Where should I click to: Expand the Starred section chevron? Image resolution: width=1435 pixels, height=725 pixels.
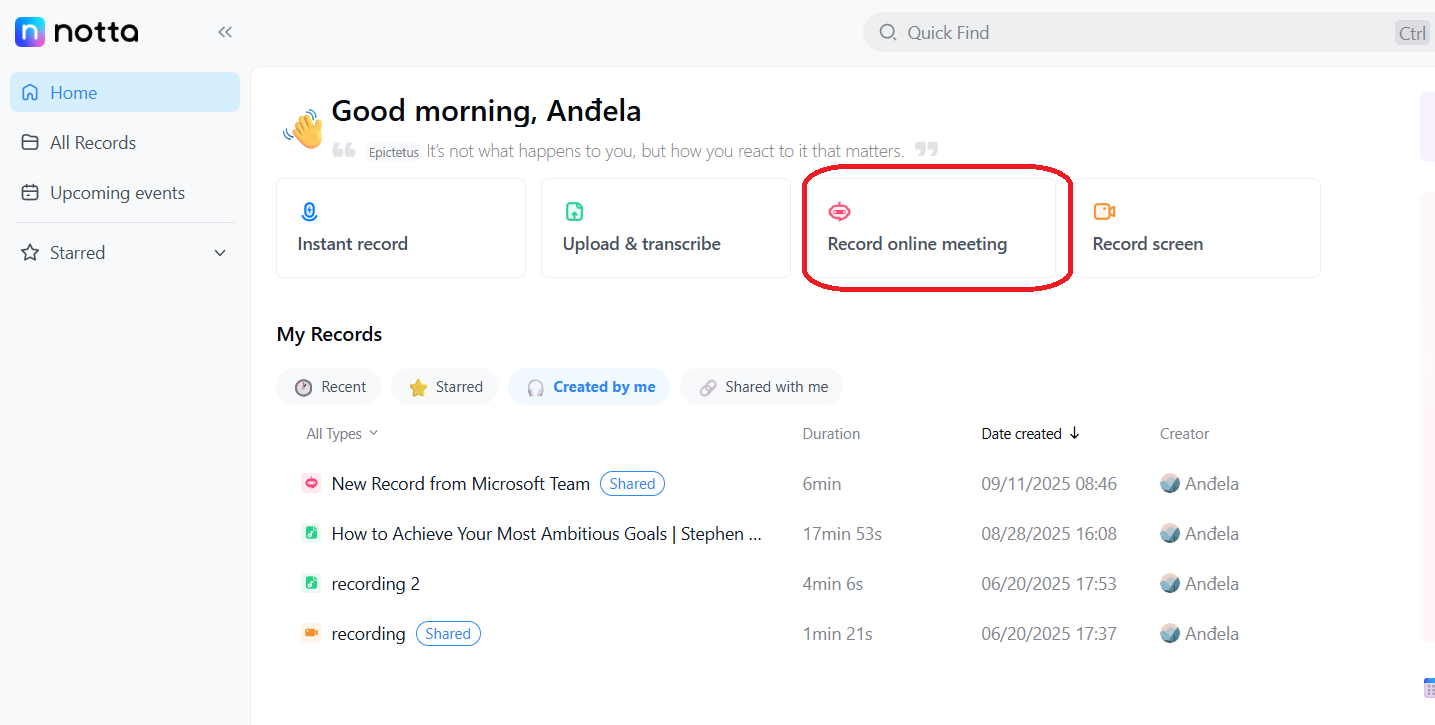point(220,253)
